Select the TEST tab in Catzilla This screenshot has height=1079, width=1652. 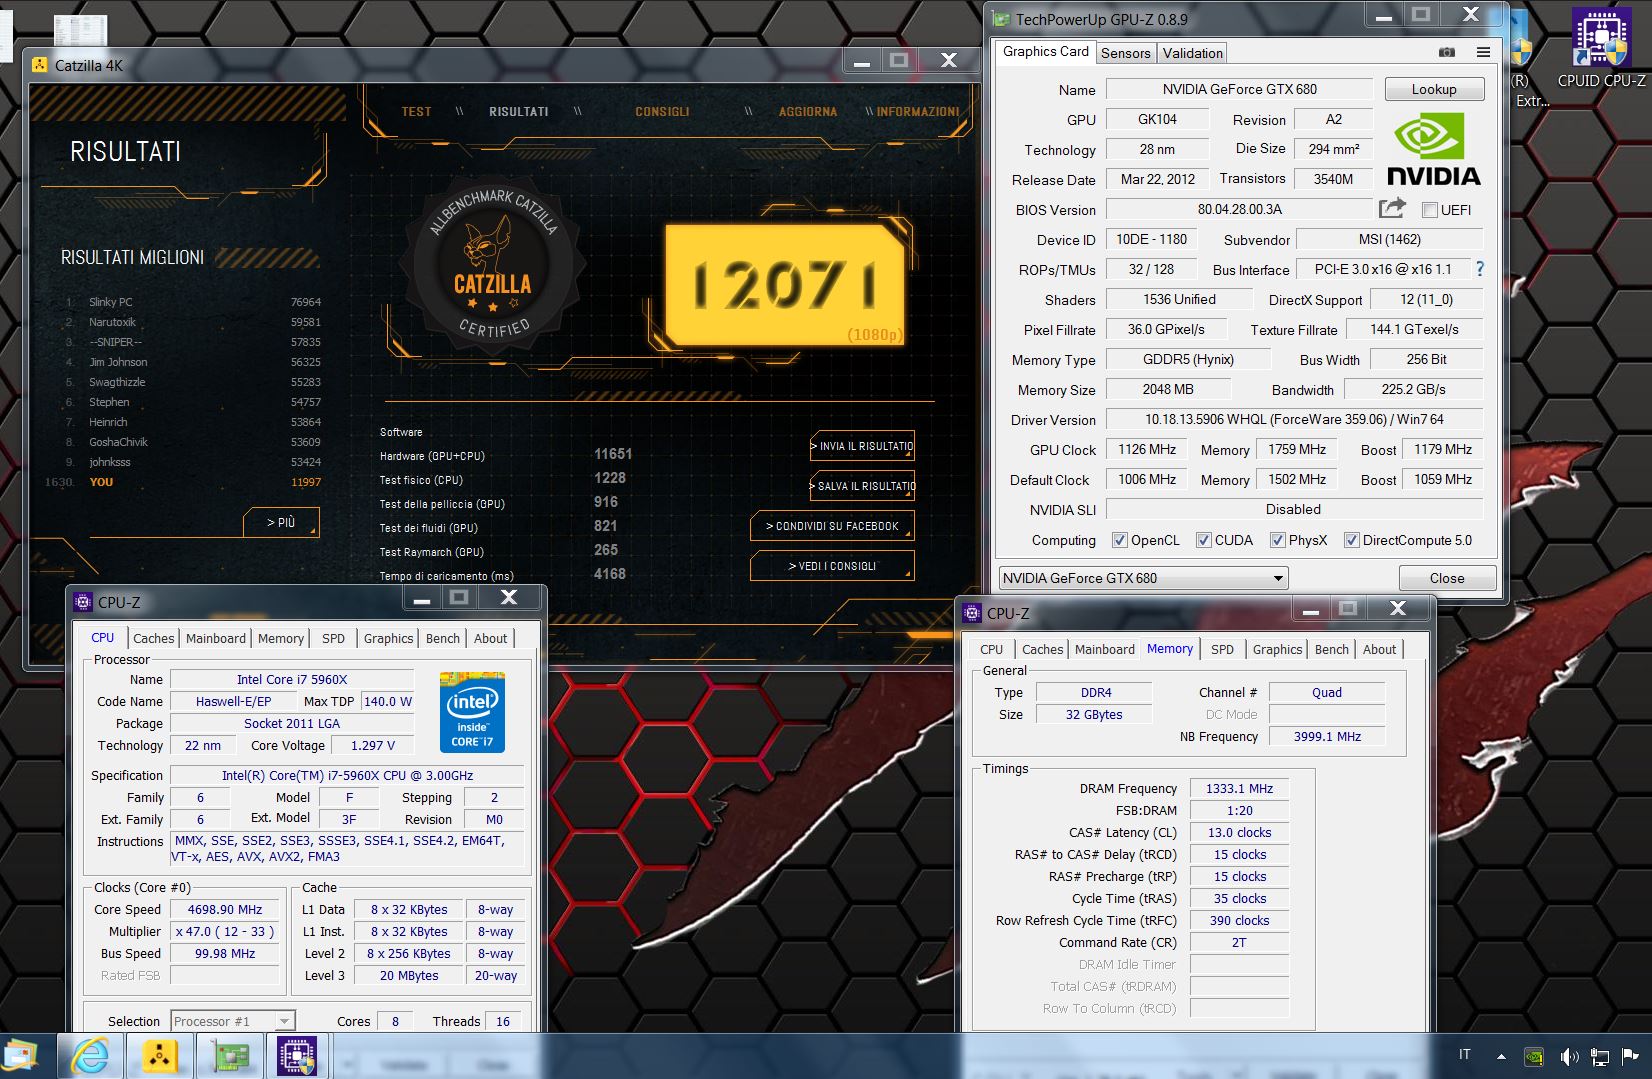click(x=417, y=112)
